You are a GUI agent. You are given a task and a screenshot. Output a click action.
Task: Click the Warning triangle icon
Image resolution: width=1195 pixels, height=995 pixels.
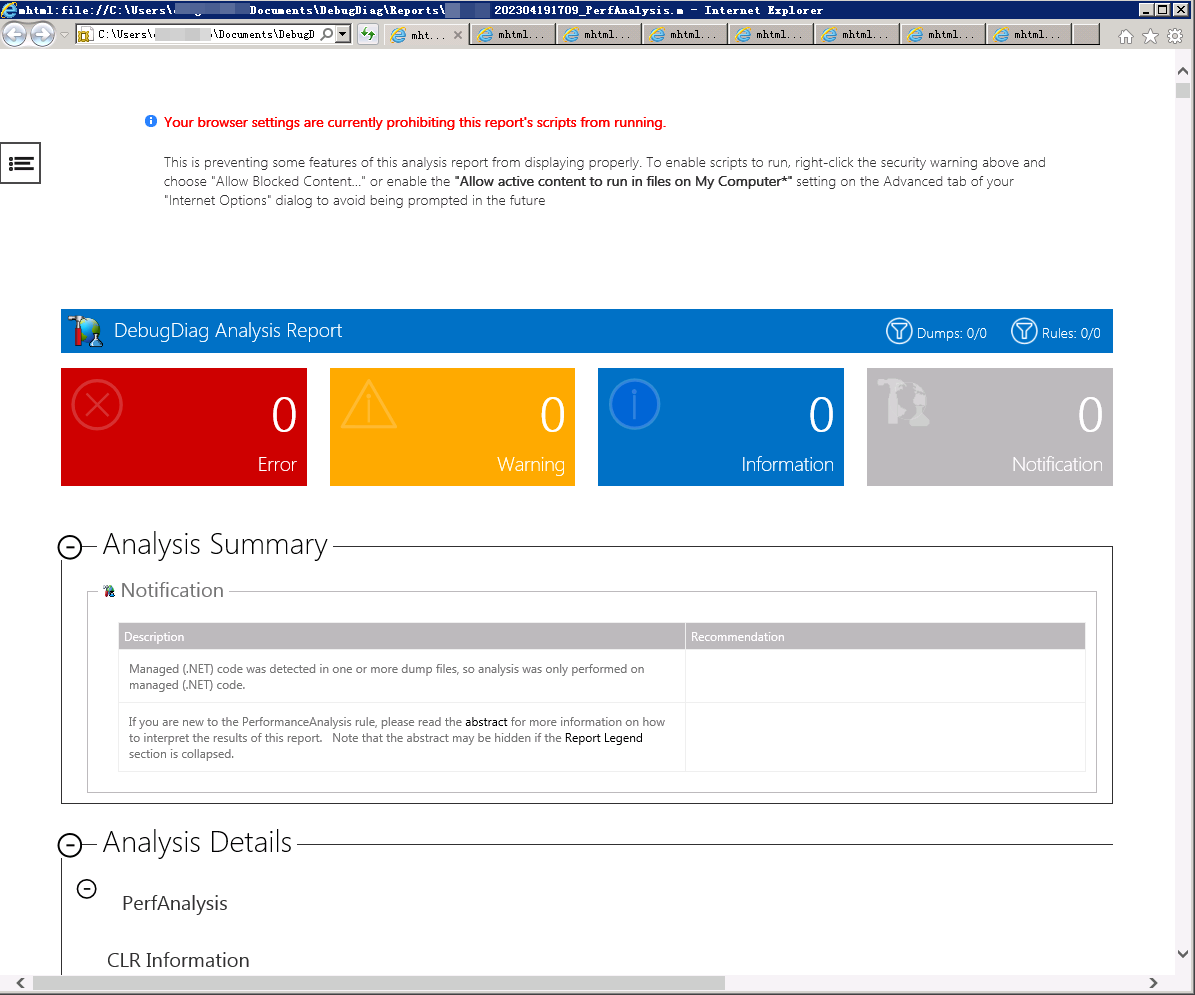[x=369, y=404]
